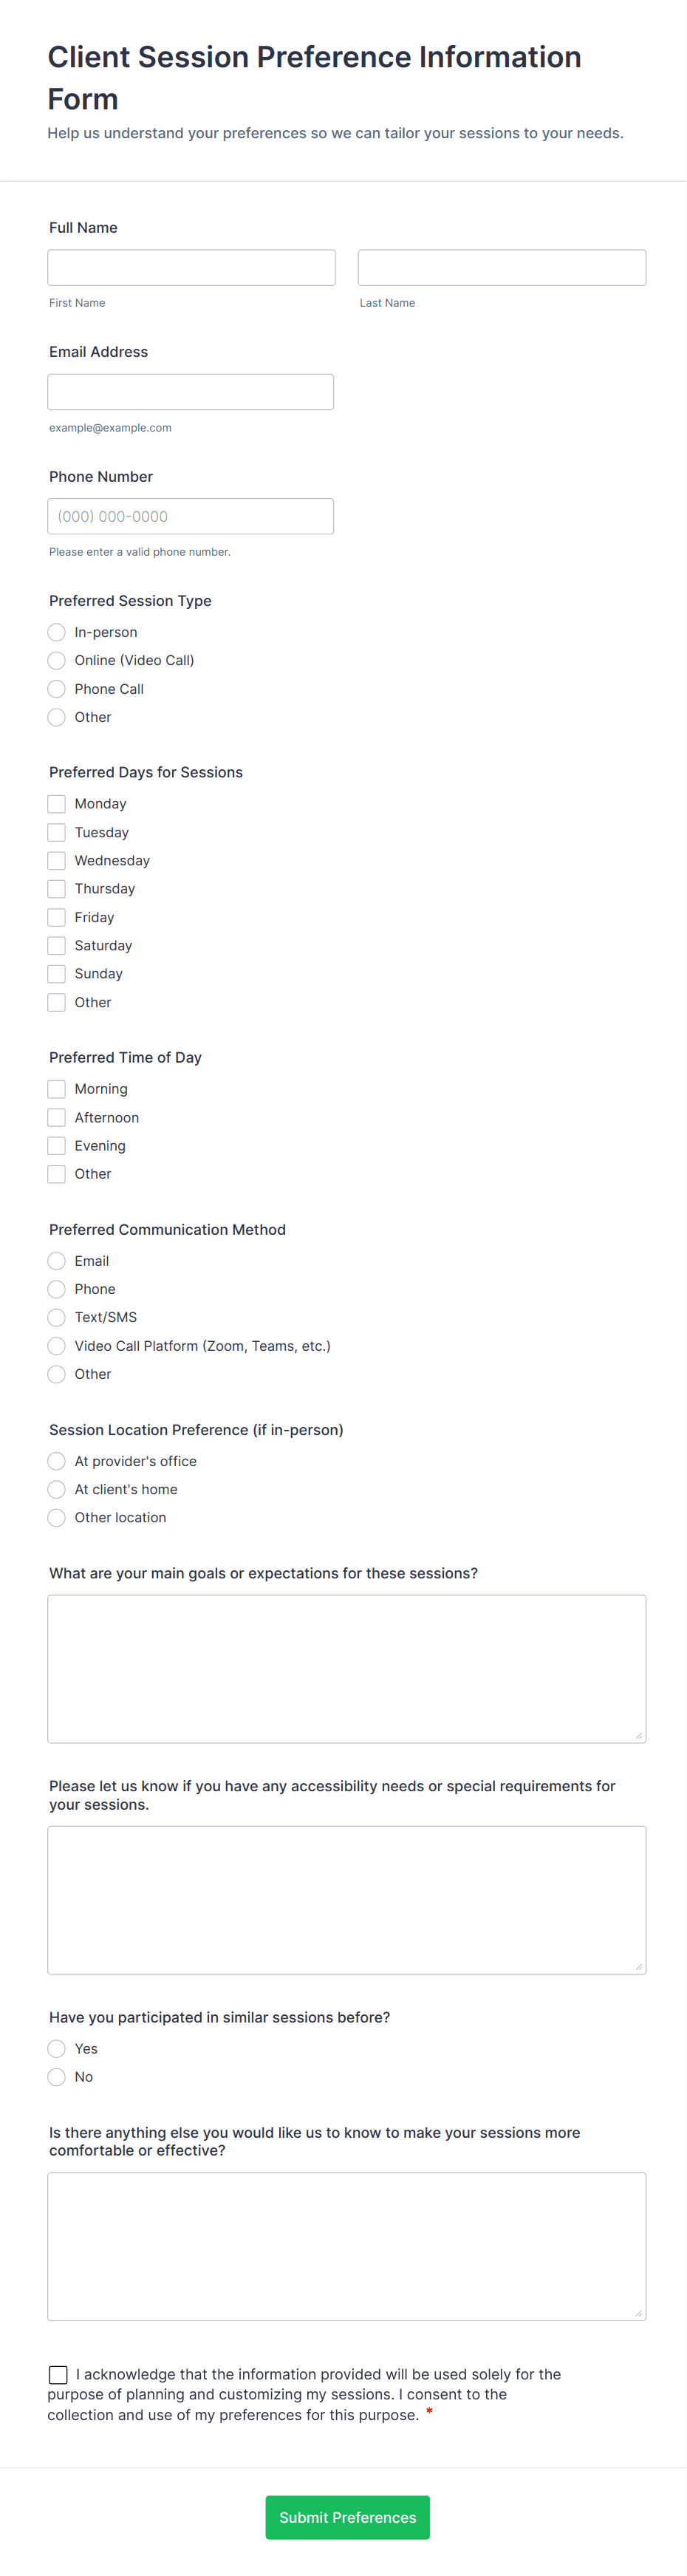The height and width of the screenshot is (2576, 687).
Task: Choose Video Call Platform communication option
Action: (57, 1346)
